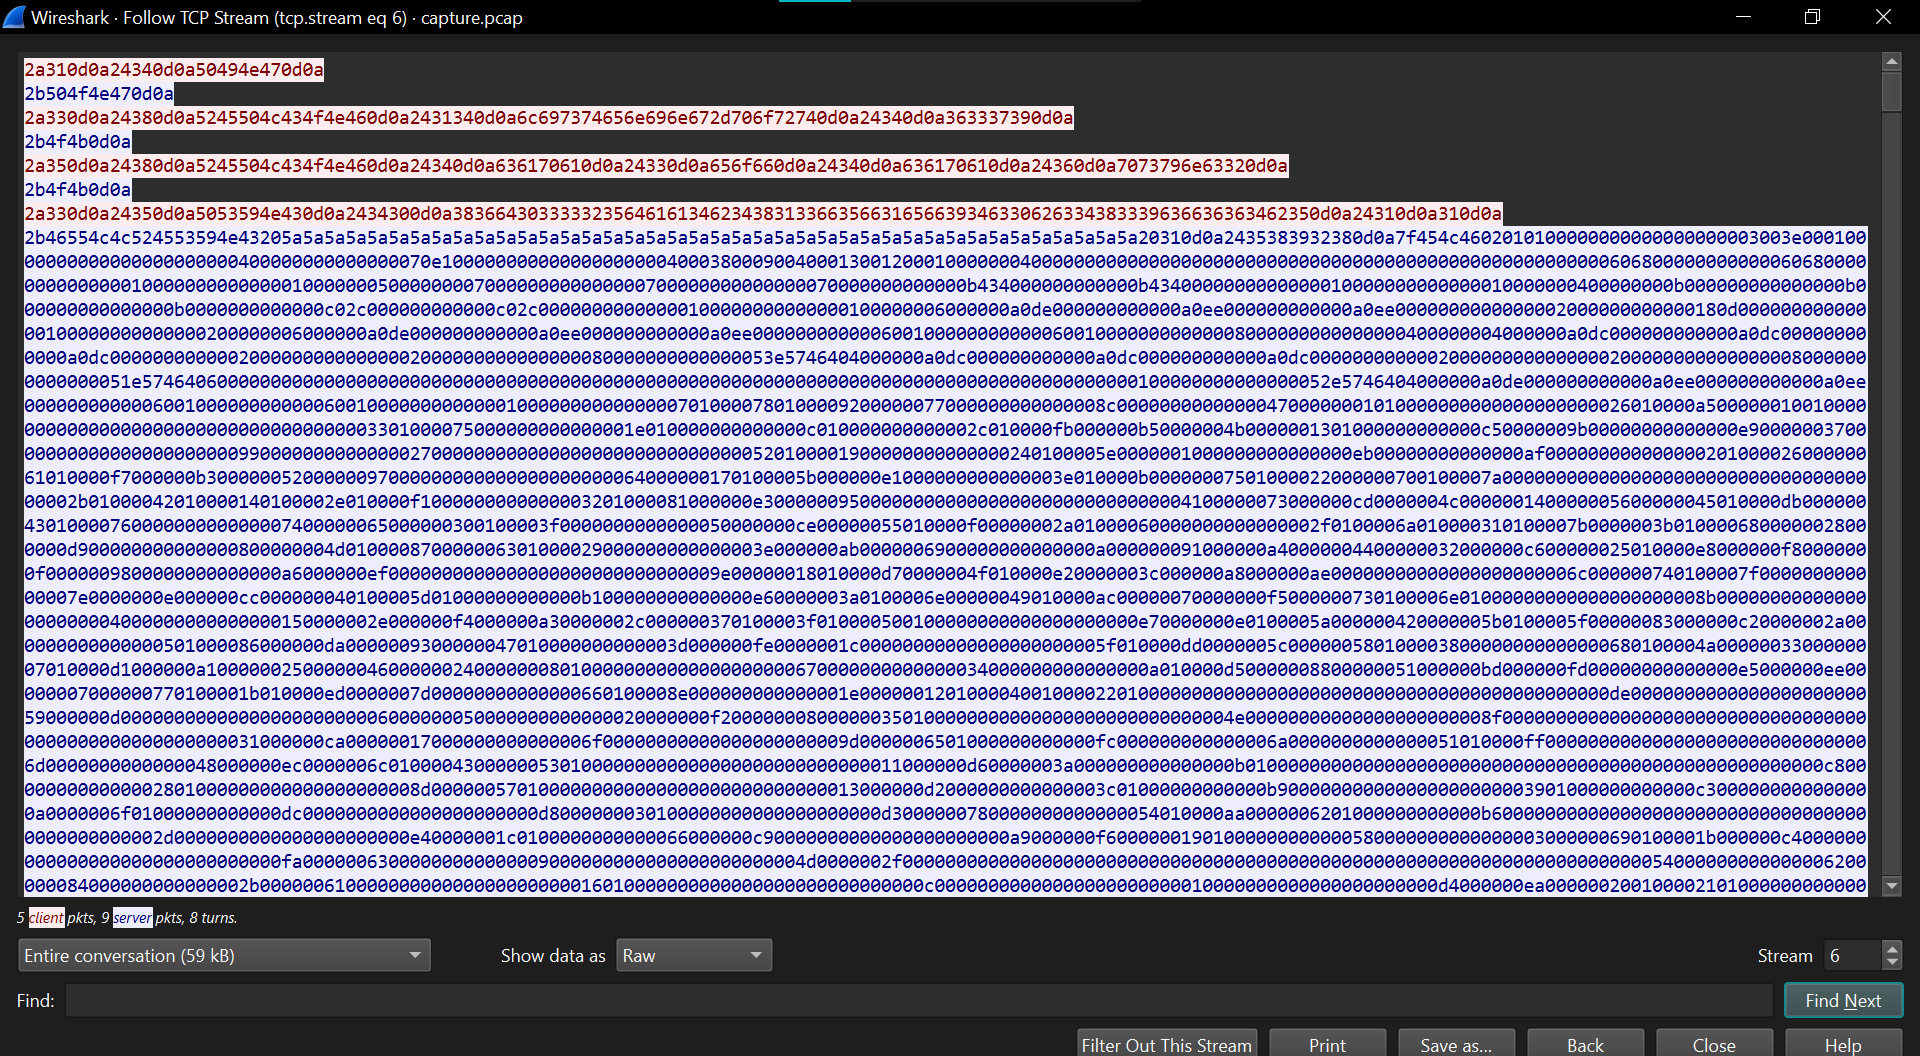
Task: Close the dialog with Close button
Action: pos(1714,1044)
